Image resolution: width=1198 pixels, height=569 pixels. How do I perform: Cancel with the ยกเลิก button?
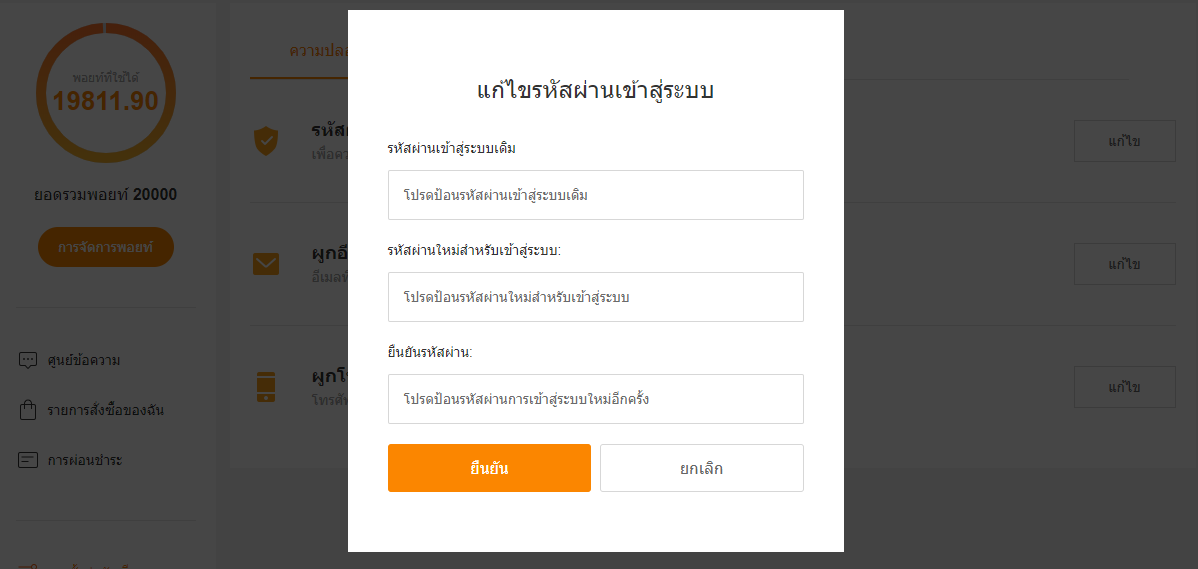pos(702,468)
